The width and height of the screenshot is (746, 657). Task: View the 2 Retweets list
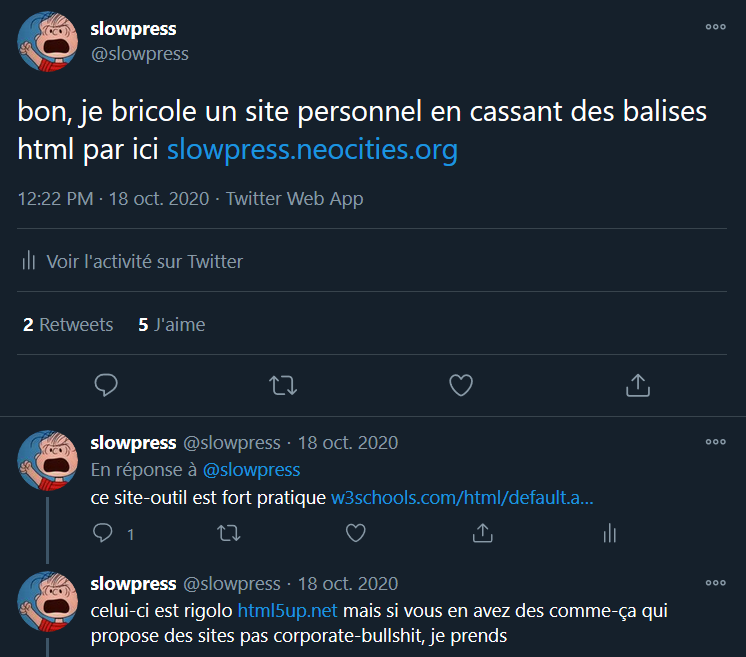tap(68, 325)
